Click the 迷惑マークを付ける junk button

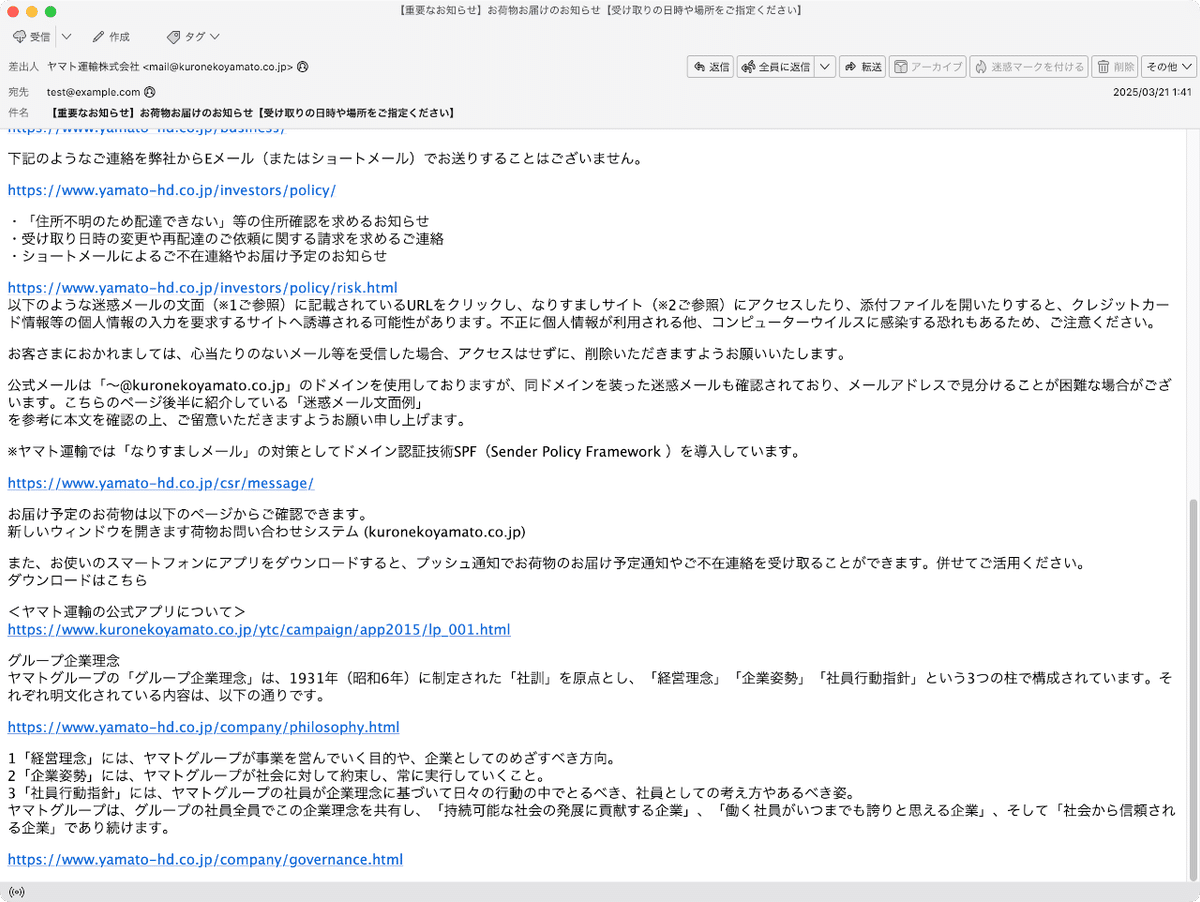point(1029,67)
